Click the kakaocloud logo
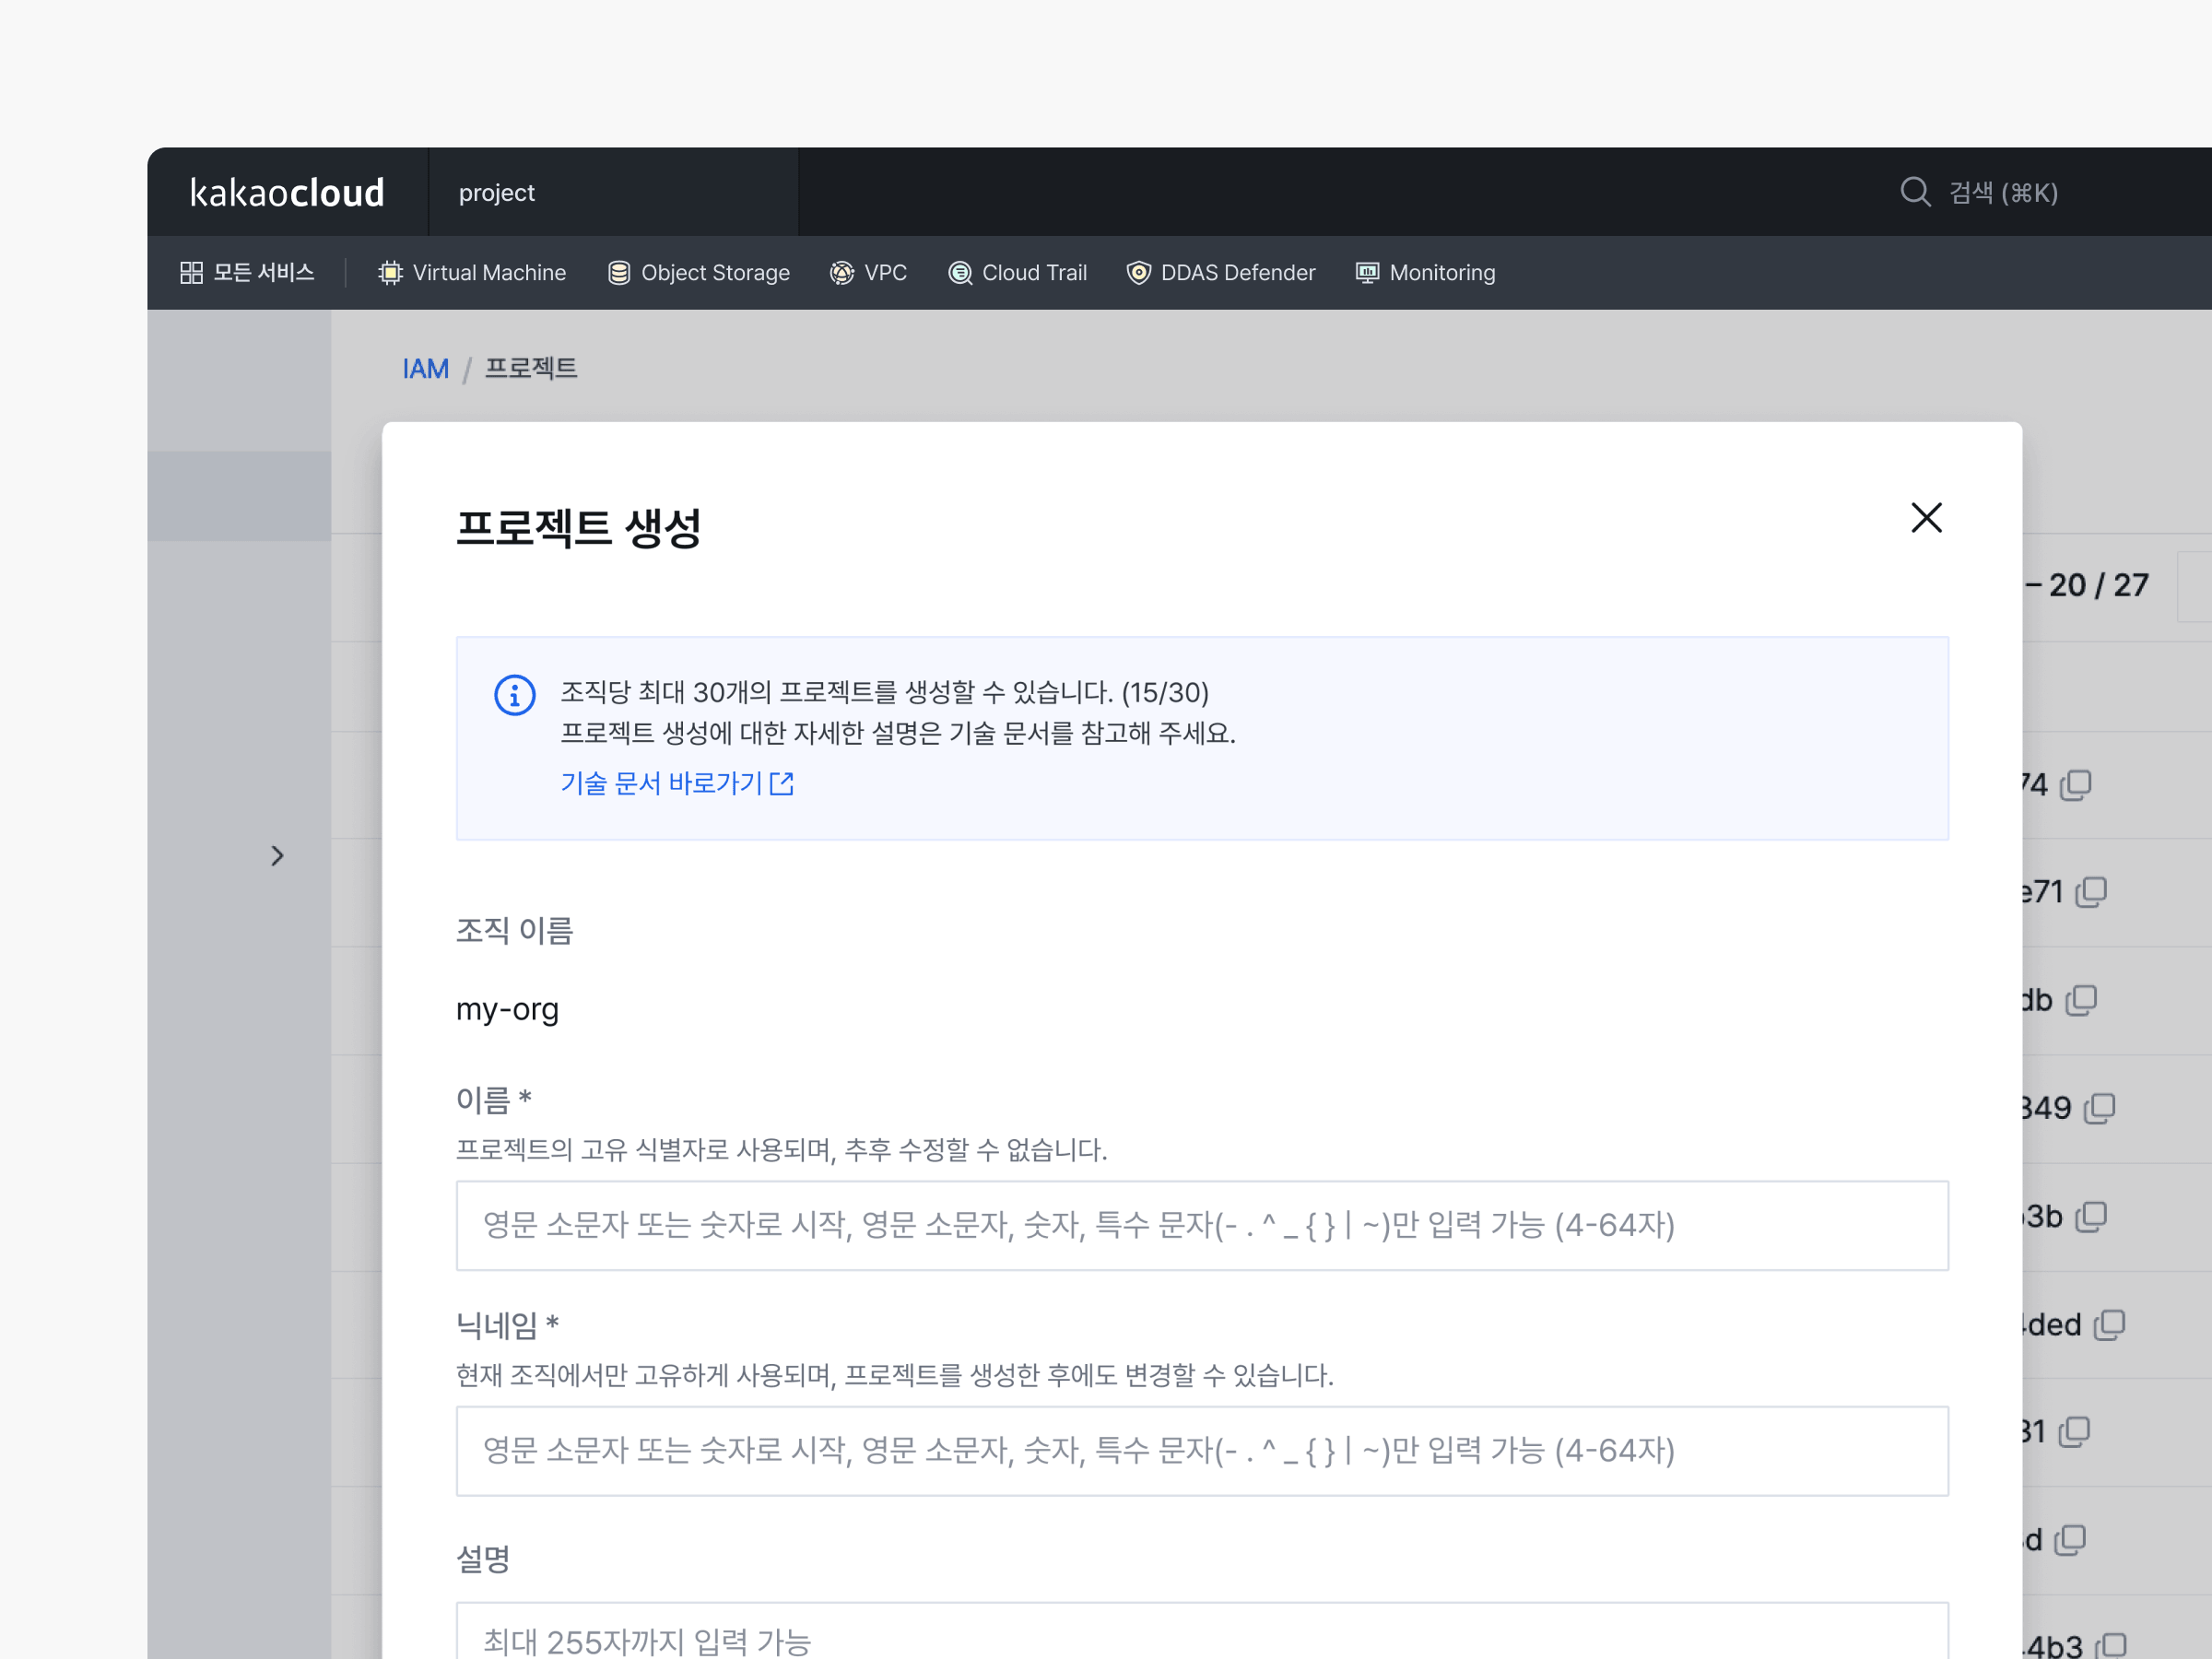This screenshot has height=1659, width=2212. pyautogui.click(x=287, y=192)
